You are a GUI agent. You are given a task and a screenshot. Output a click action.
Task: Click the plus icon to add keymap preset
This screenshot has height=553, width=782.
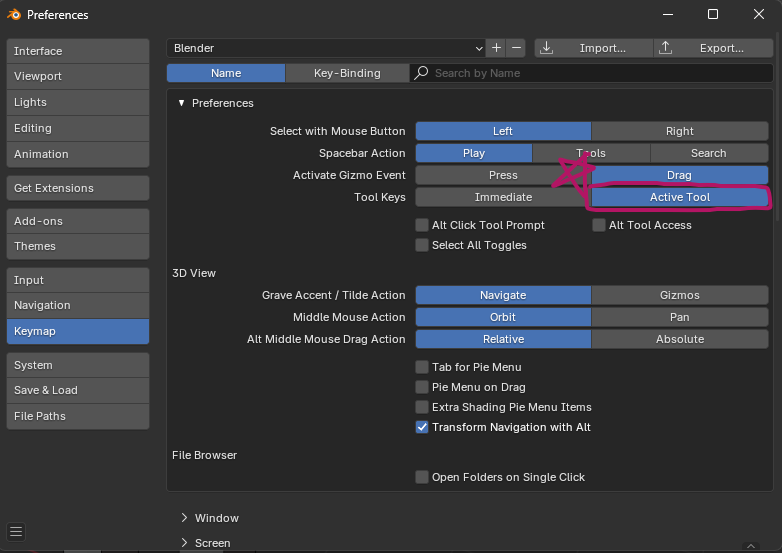point(496,48)
